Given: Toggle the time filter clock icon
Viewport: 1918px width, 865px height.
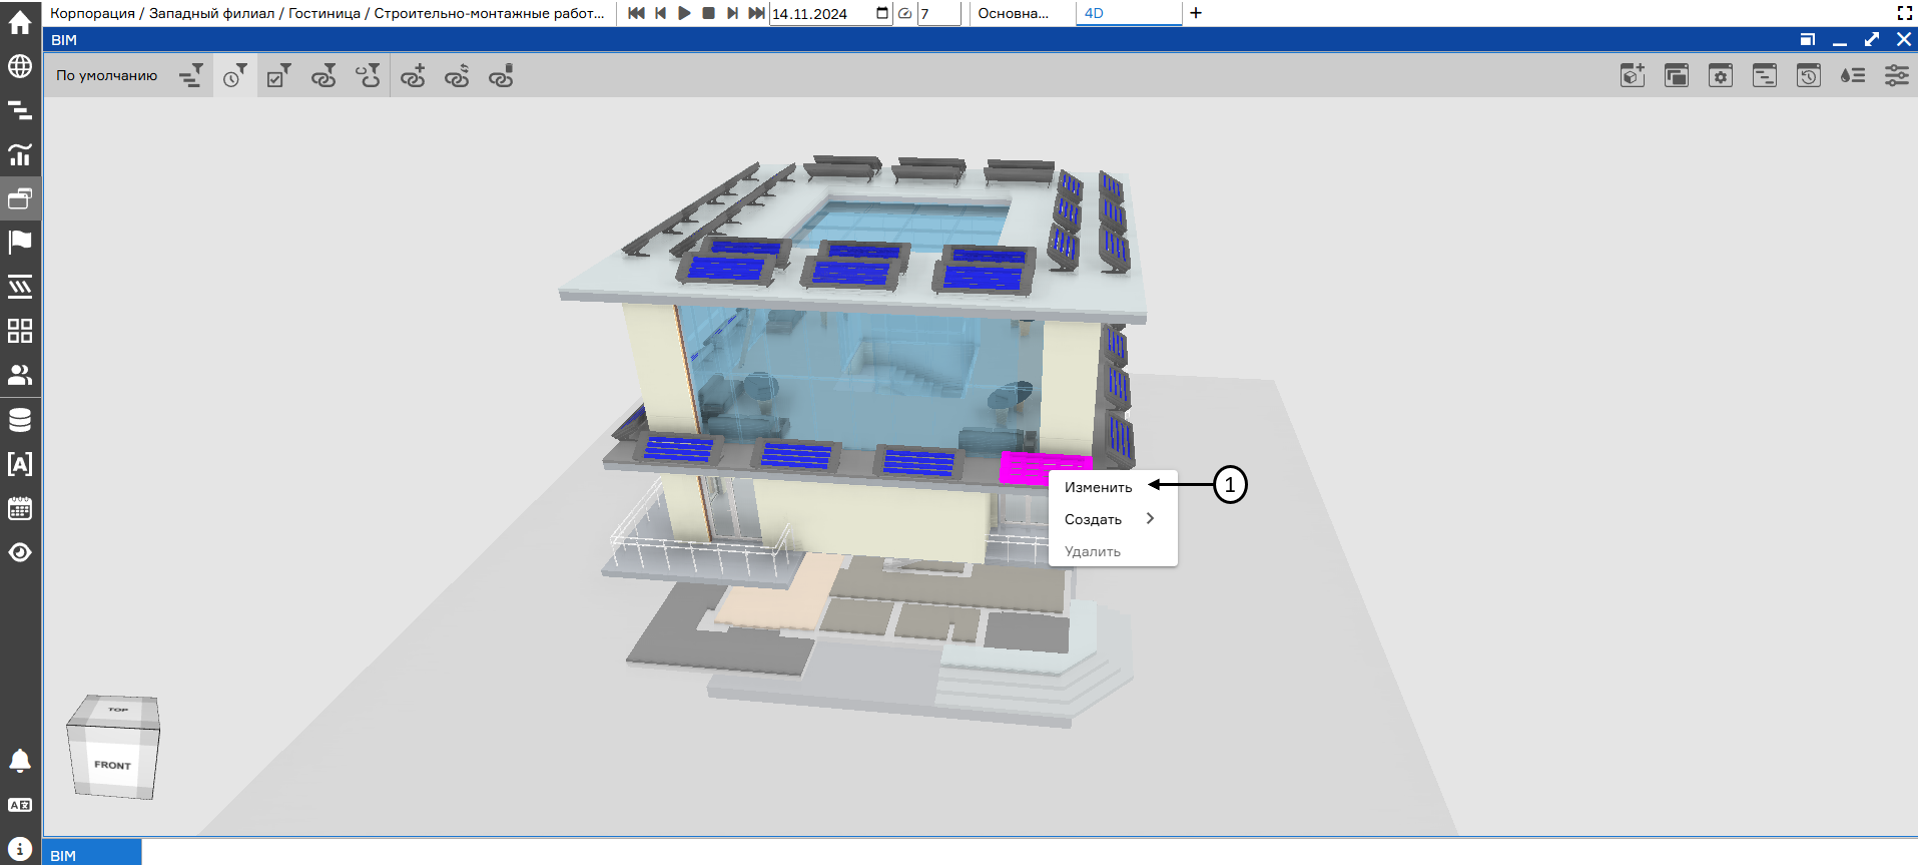Looking at the screenshot, I should point(235,76).
